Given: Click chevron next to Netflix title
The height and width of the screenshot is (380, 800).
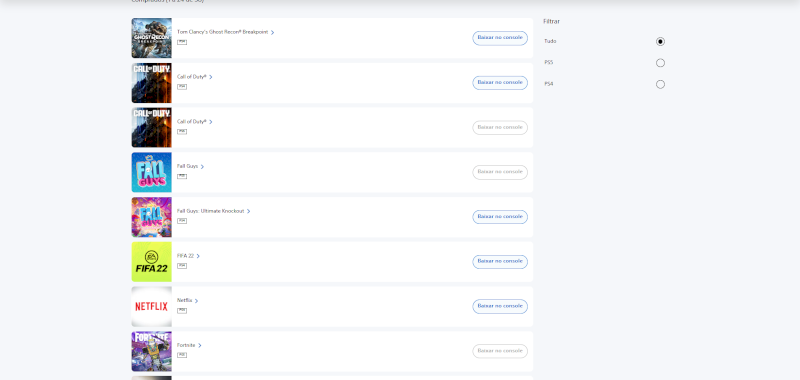Looking at the screenshot, I should [x=196, y=301].
